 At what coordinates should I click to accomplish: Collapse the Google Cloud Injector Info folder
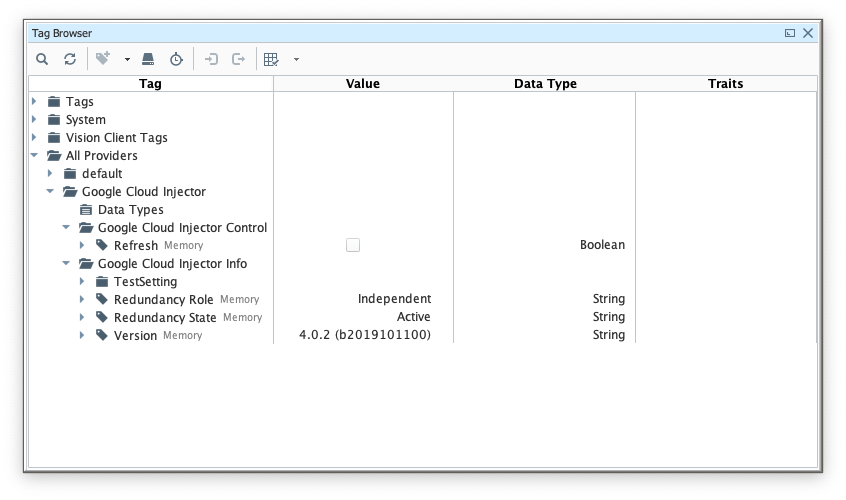[x=67, y=263]
